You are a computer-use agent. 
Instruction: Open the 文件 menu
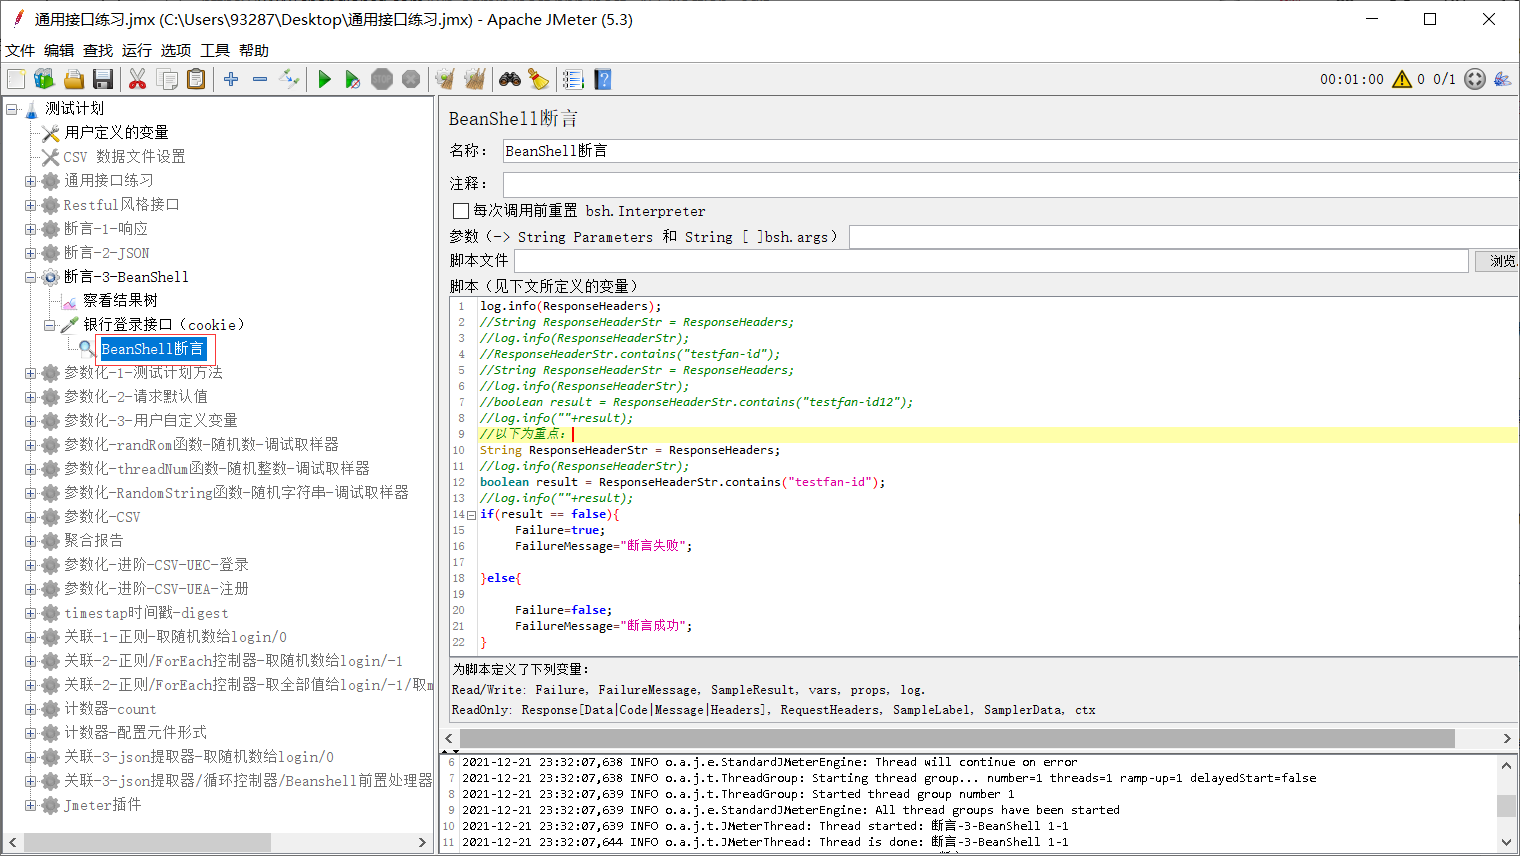click(x=20, y=50)
